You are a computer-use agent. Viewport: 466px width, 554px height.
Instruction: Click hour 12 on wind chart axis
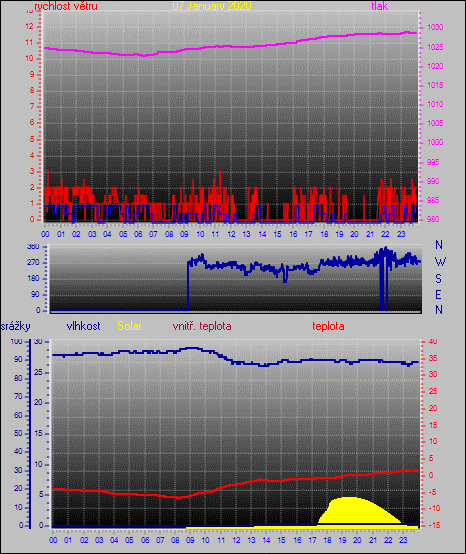click(x=231, y=234)
